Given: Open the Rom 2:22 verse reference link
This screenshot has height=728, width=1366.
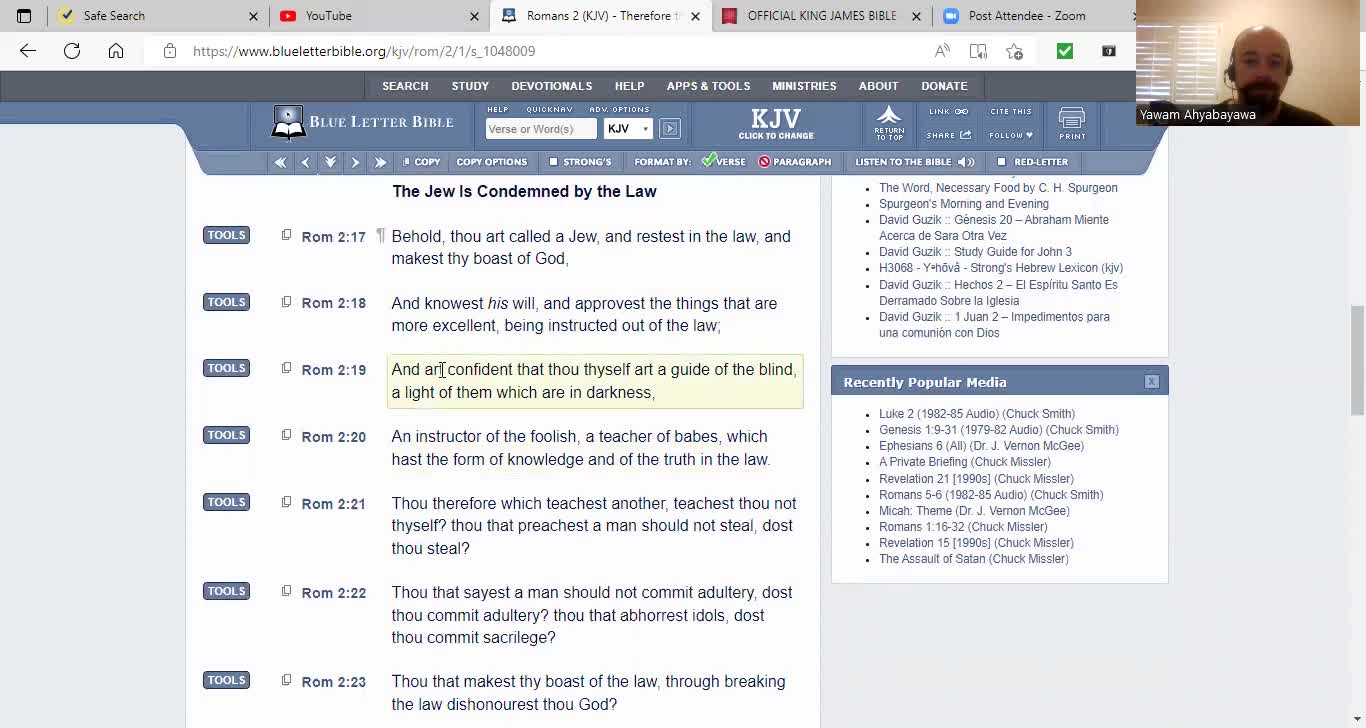Looking at the screenshot, I should click(334, 593).
